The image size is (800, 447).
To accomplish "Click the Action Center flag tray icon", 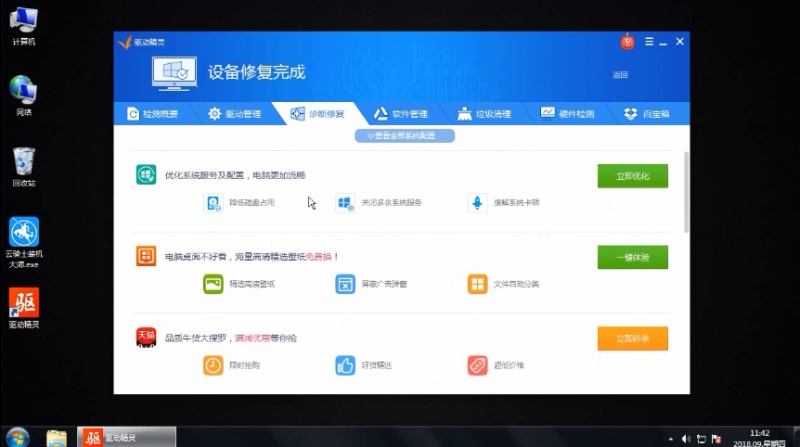I will click(716, 439).
